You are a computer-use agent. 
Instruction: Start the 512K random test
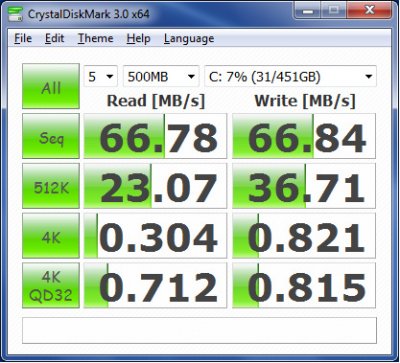tap(51, 186)
